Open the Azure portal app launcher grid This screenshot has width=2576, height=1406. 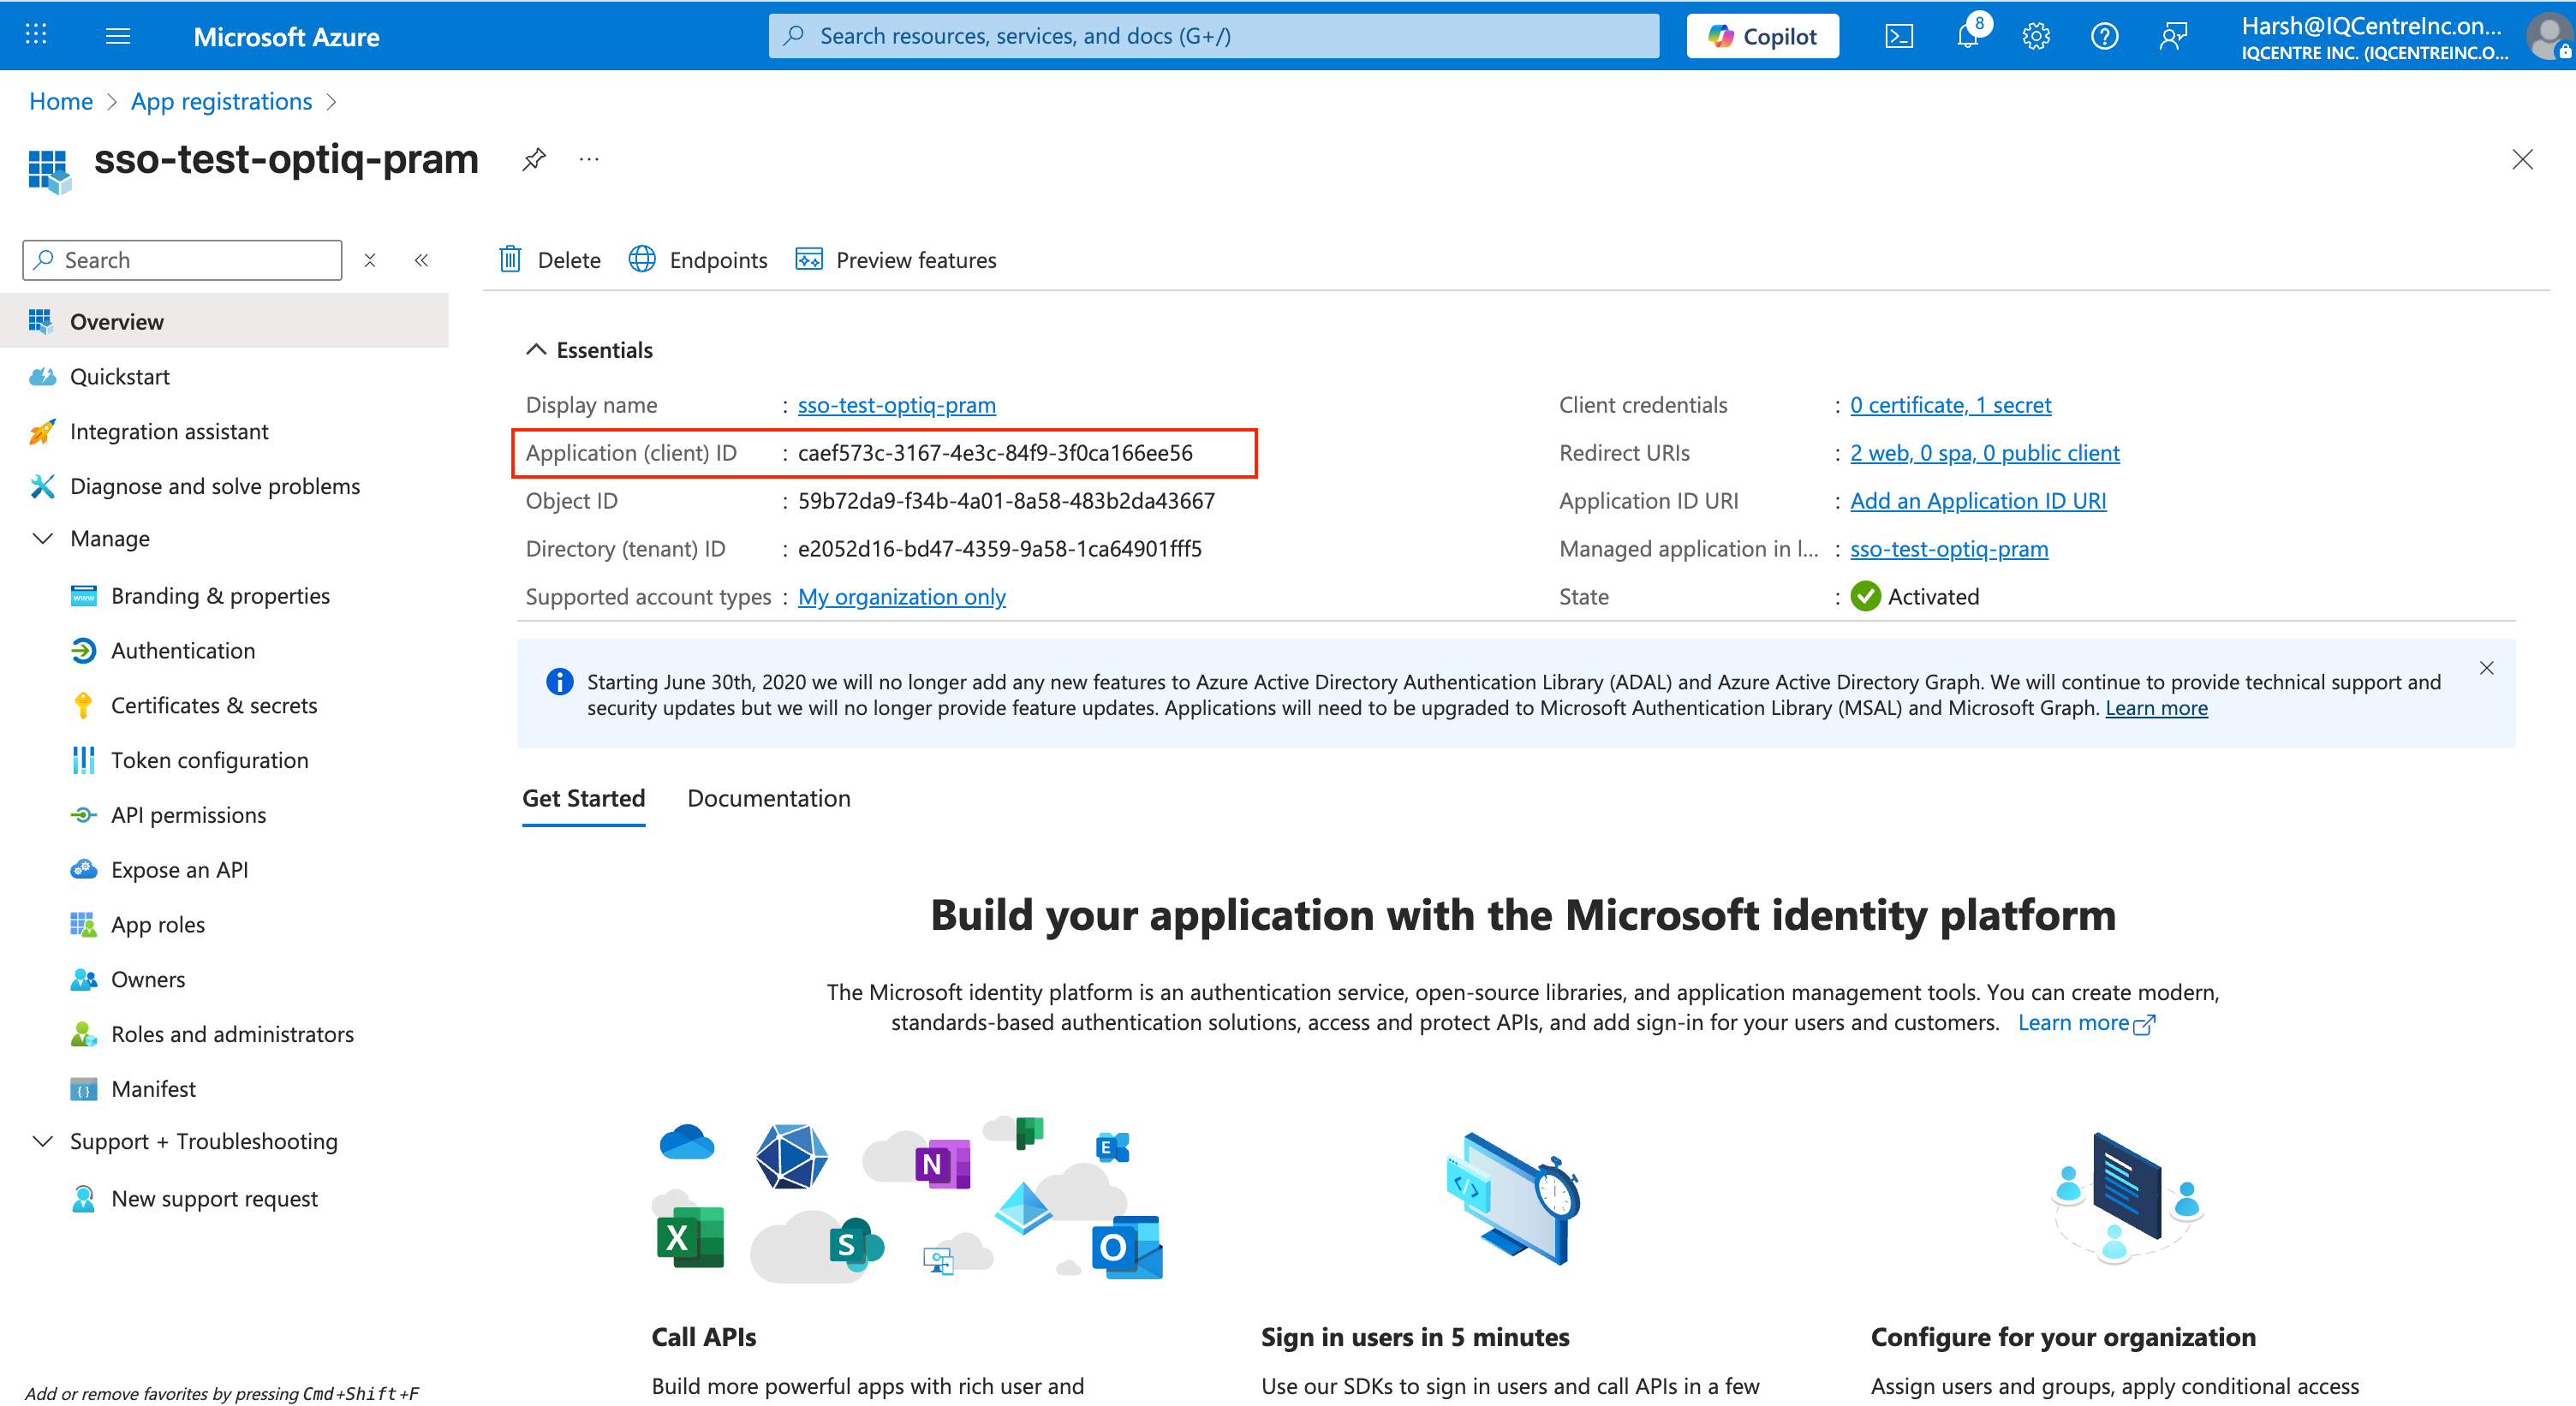coord(36,35)
